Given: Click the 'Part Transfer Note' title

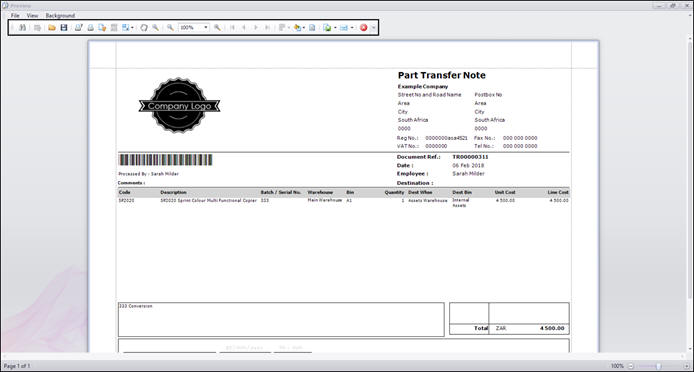Looking at the screenshot, I should [x=441, y=75].
